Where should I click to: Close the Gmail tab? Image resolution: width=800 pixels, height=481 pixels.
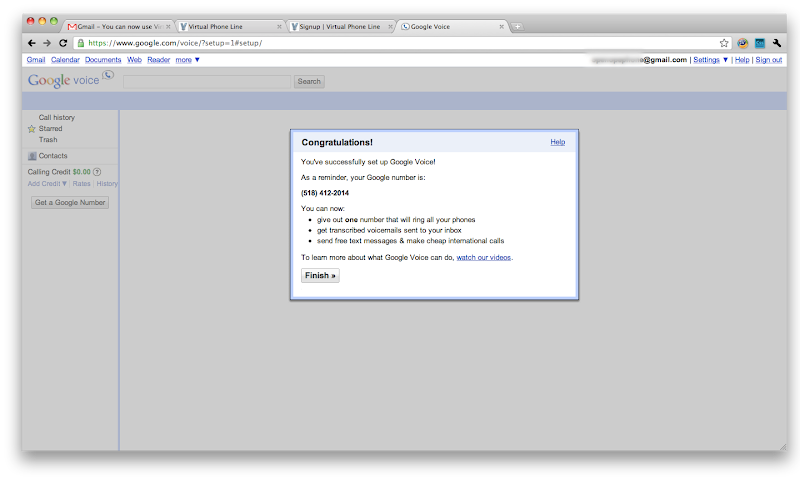(x=168, y=27)
